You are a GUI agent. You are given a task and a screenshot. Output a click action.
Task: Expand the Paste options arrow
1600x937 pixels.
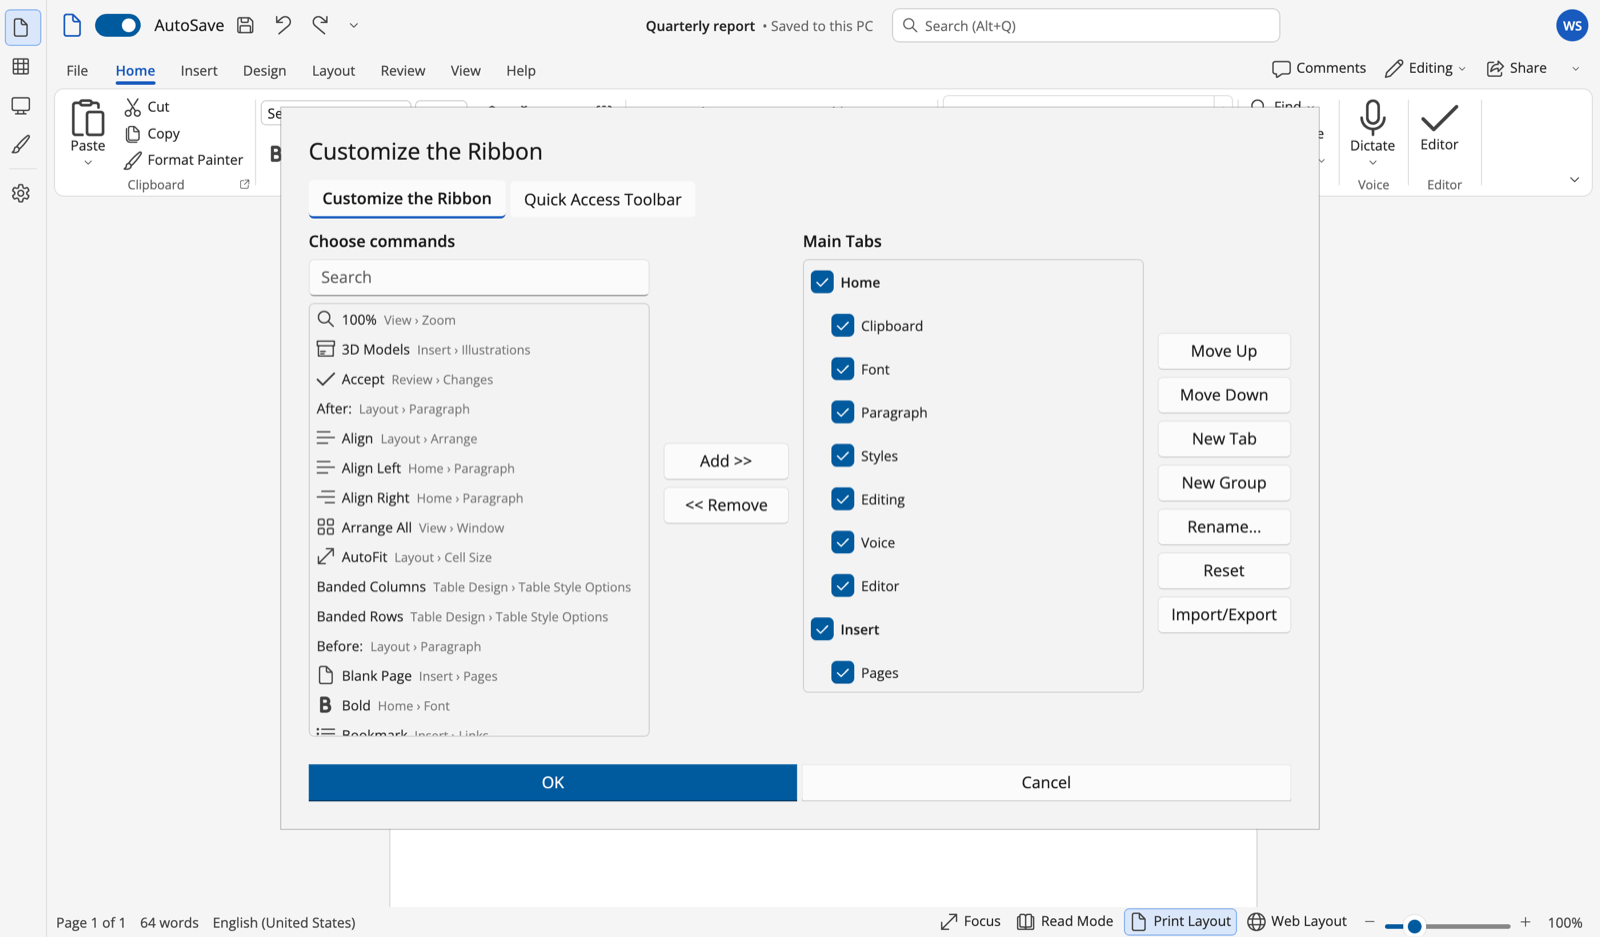coord(88,163)
